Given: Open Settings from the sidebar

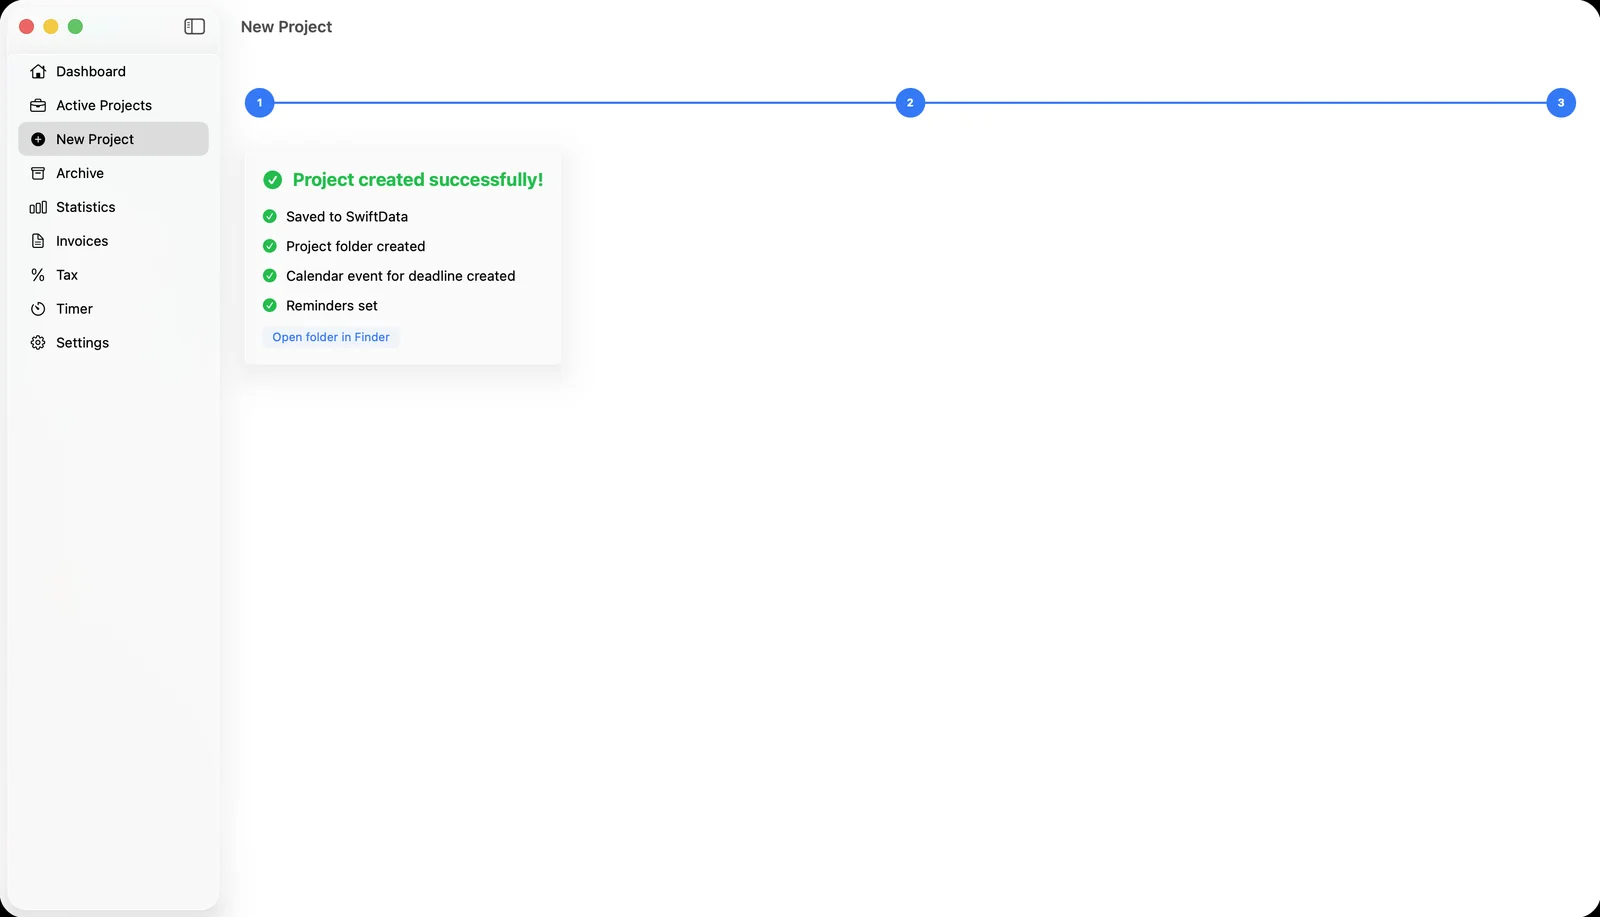Looking at the screenshot, I should 113,343.
